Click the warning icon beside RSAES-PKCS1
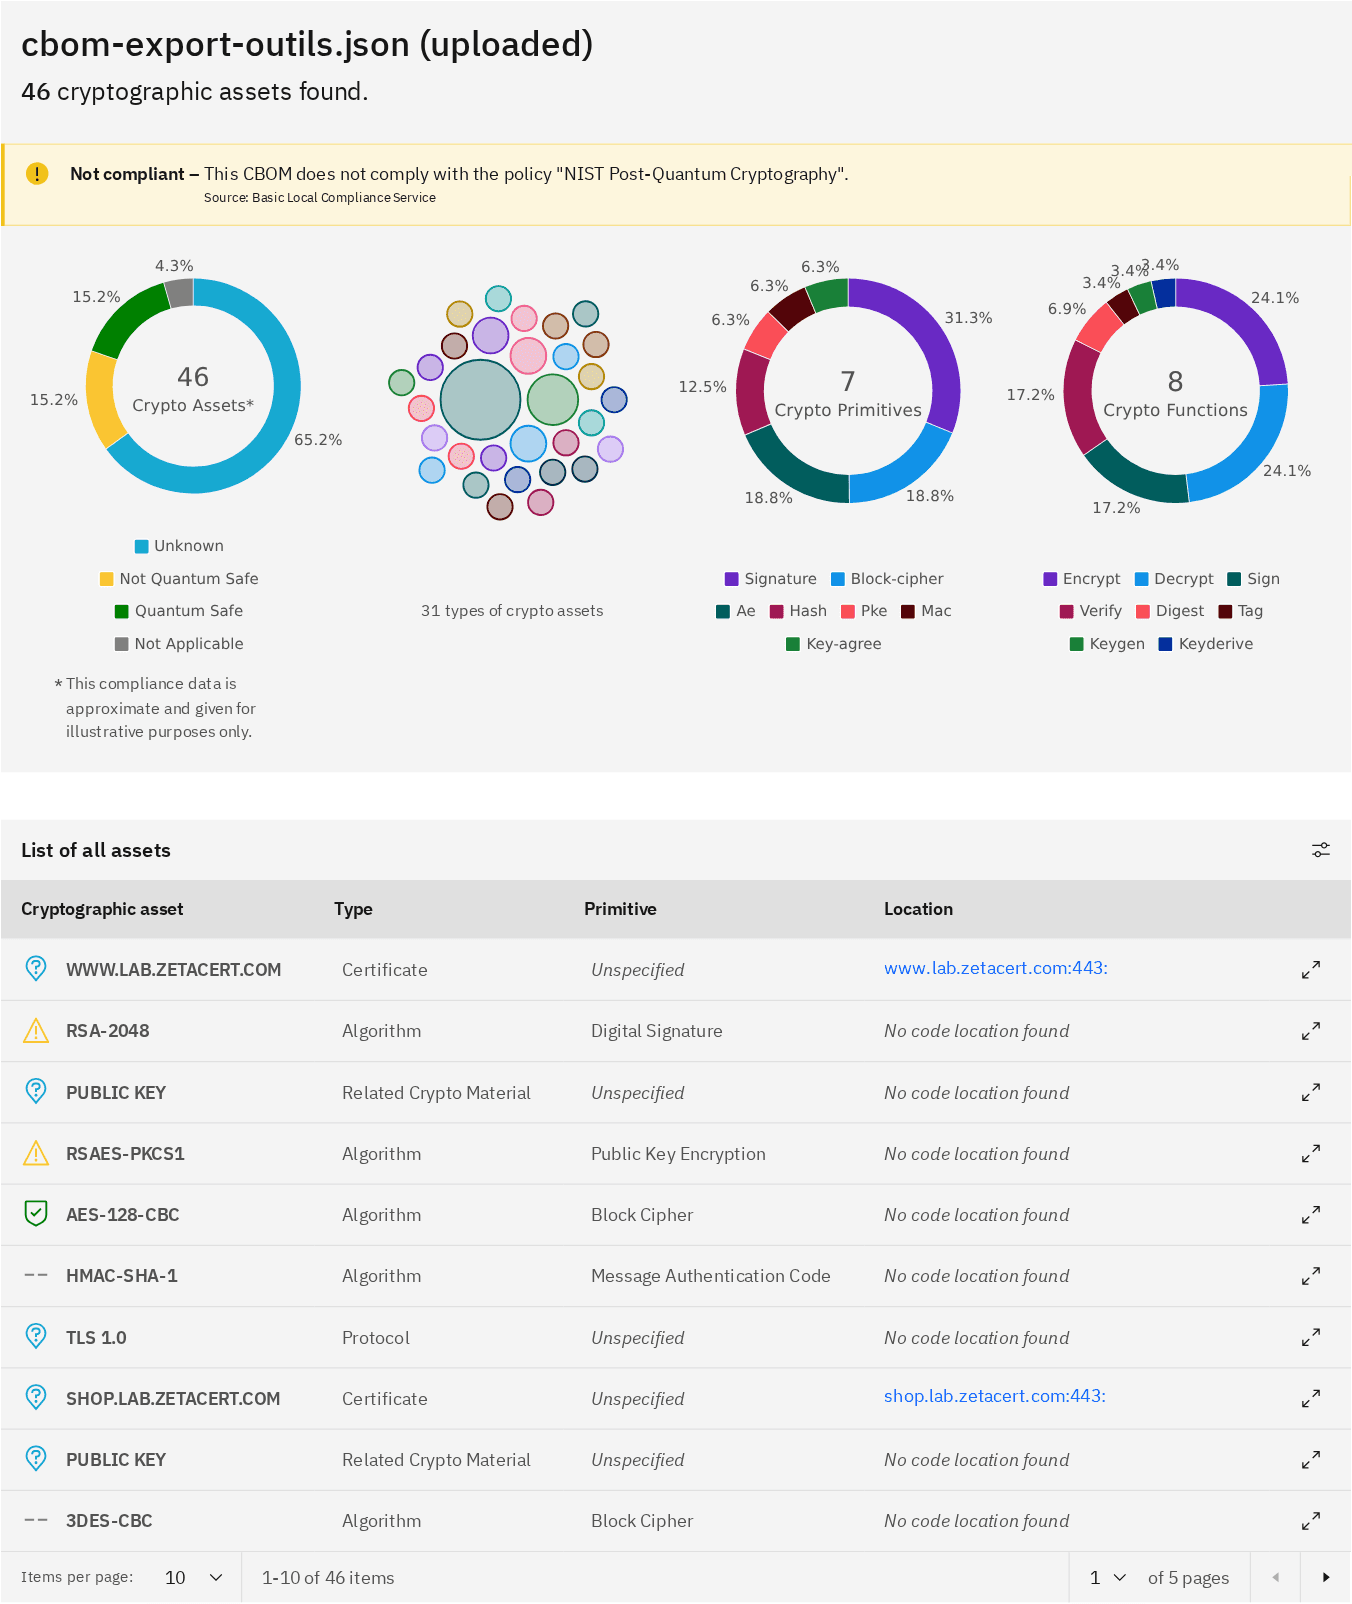The image size is (1352, 1604). coord(36,1153)
